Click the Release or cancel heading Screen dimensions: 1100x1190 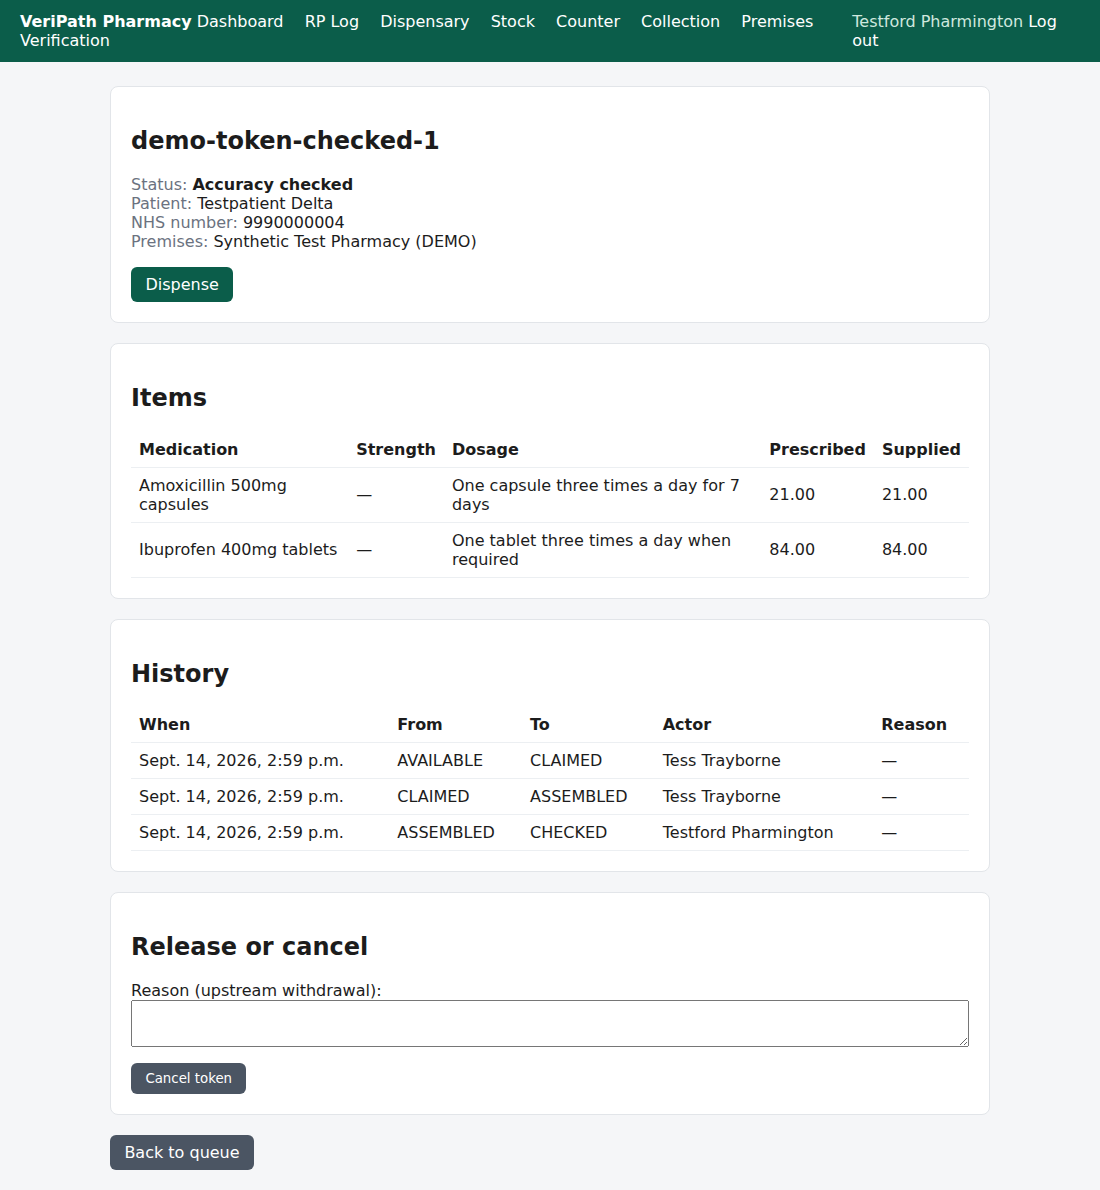(x=249, y=946)
